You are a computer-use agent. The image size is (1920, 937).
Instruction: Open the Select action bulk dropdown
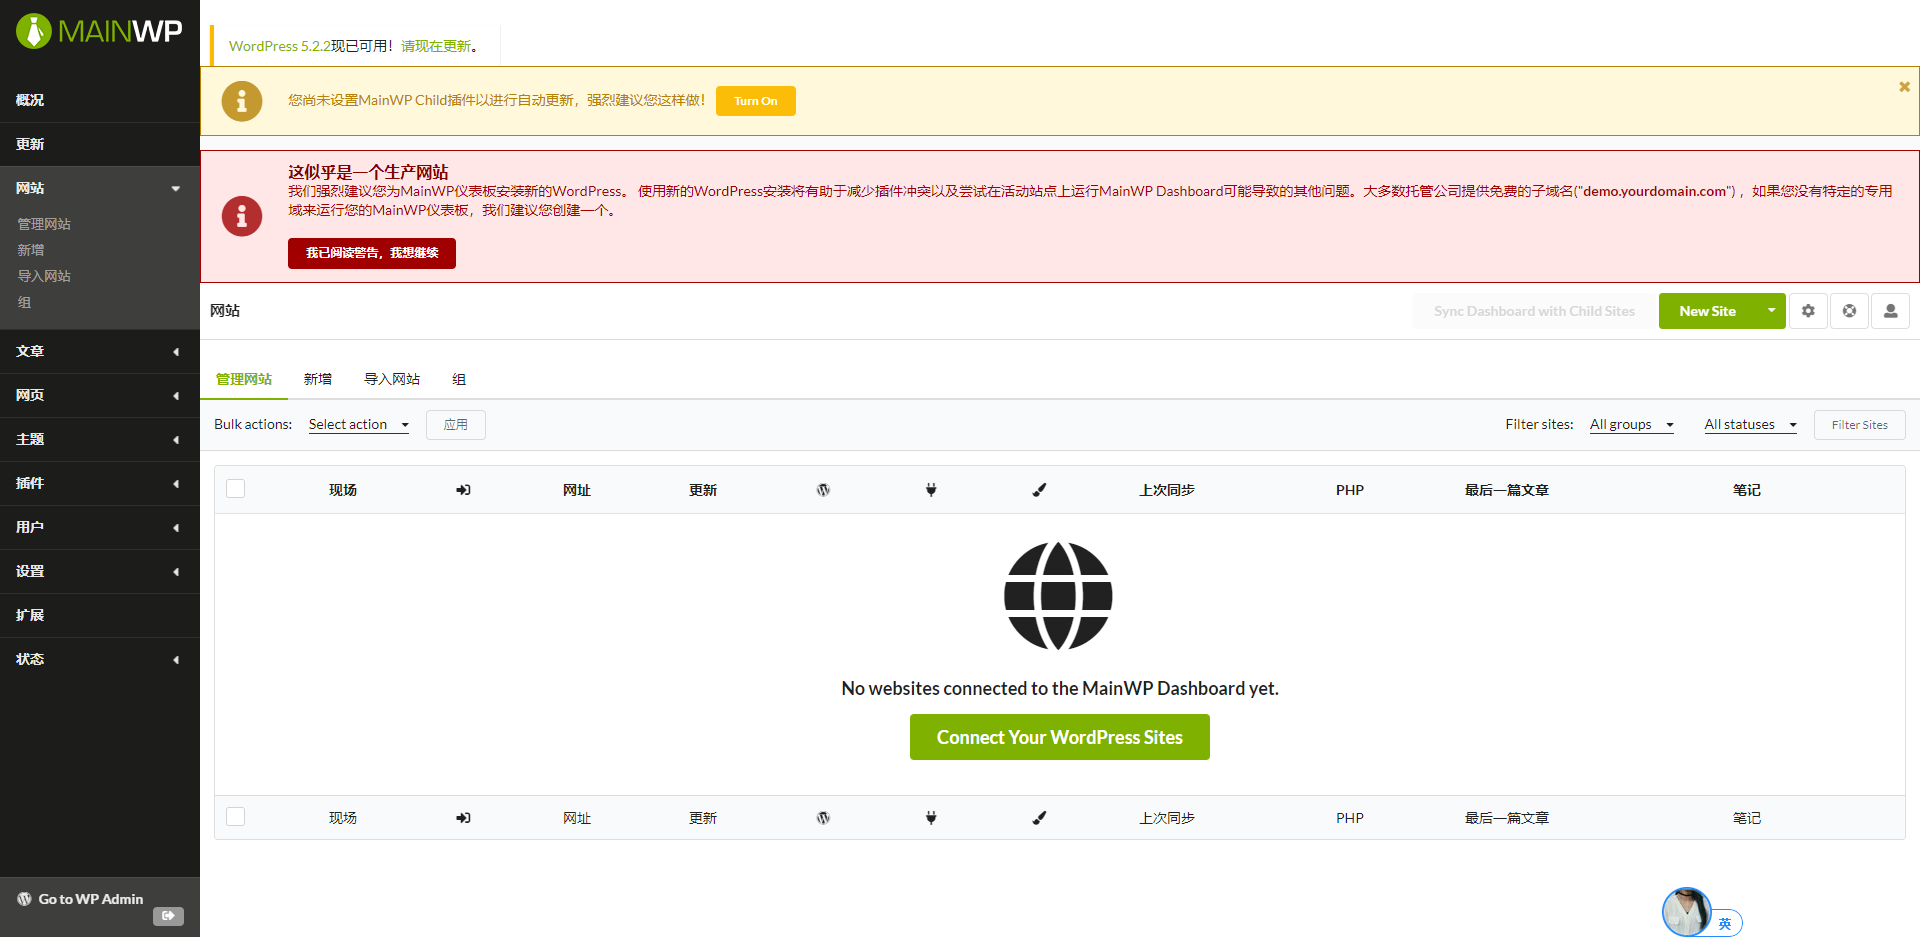[359, 425]
